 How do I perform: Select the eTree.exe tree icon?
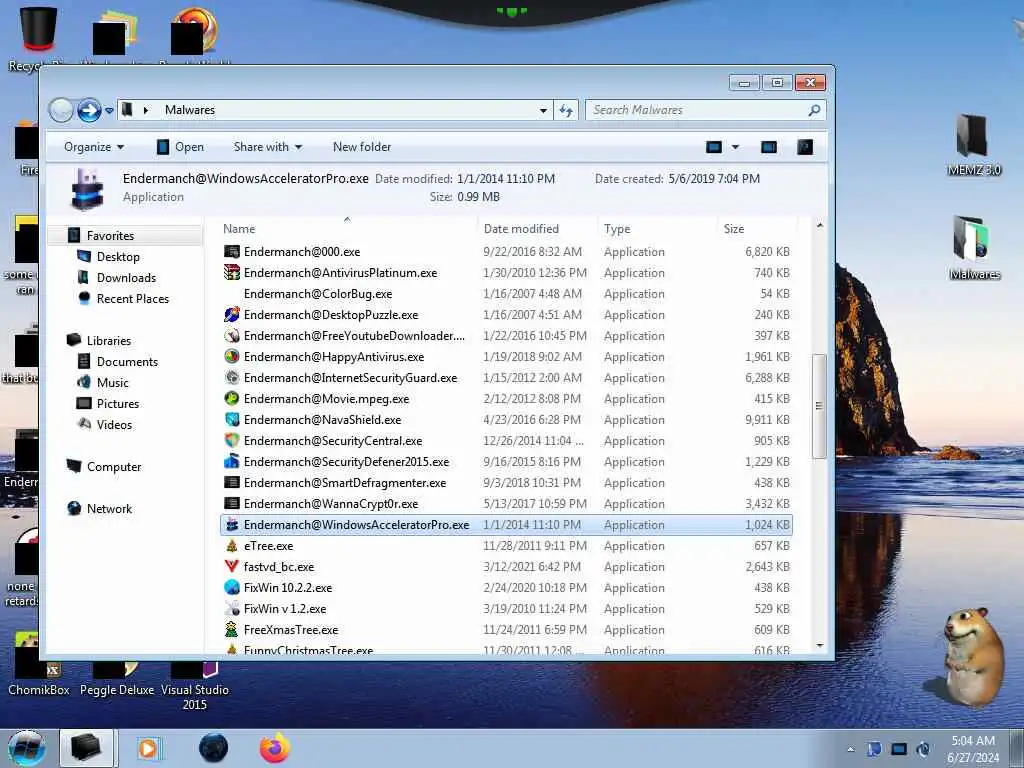pyautogui.click(x=232, y=546)
